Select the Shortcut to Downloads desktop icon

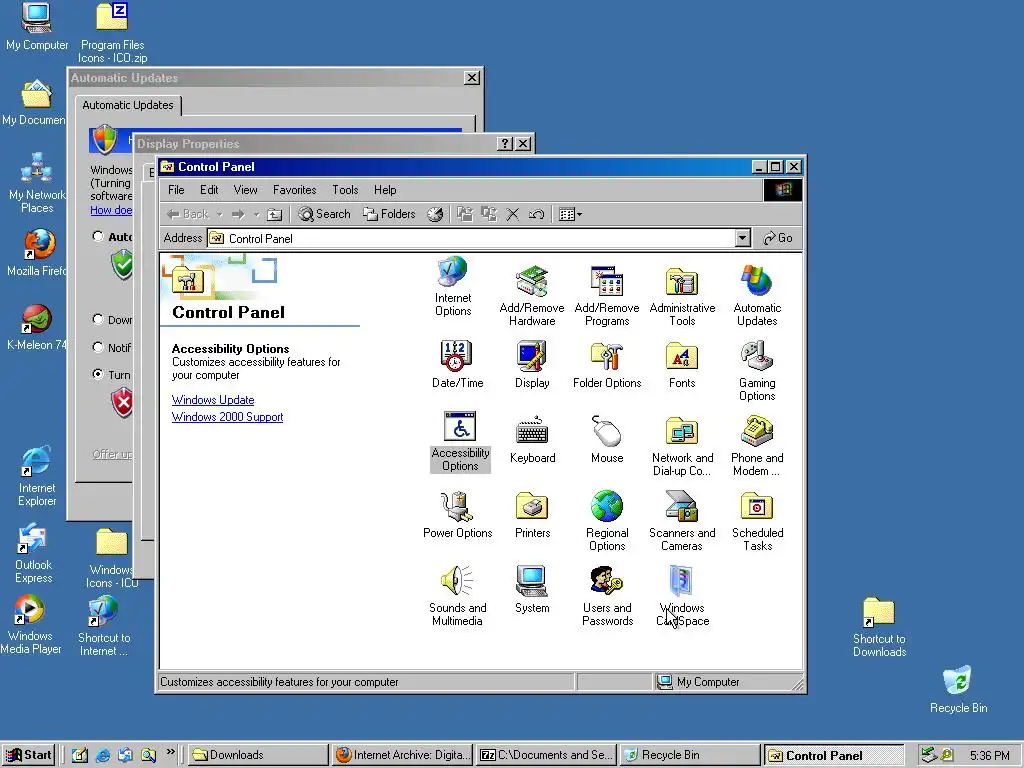click(879, 627)
